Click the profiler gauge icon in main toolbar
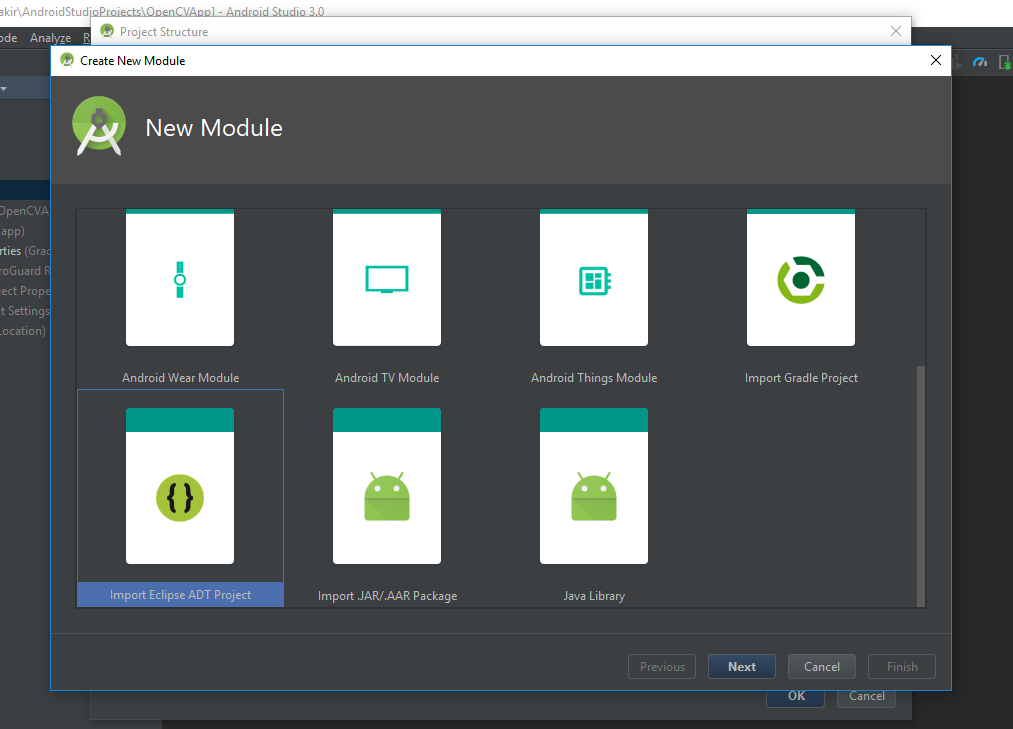This screenshot has width=1013, height=729. (x=980, y=63)
